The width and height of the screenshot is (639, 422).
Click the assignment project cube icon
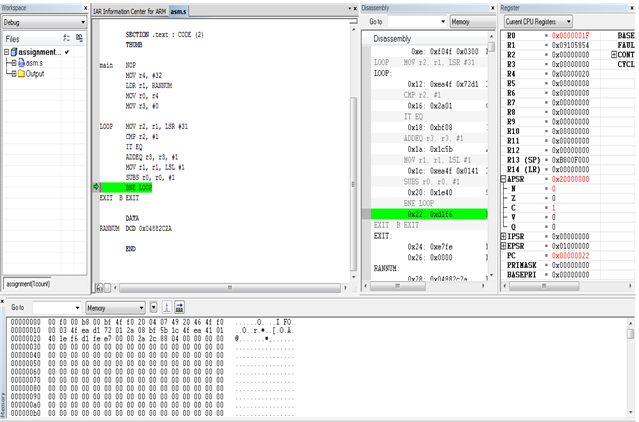[14, 52]
